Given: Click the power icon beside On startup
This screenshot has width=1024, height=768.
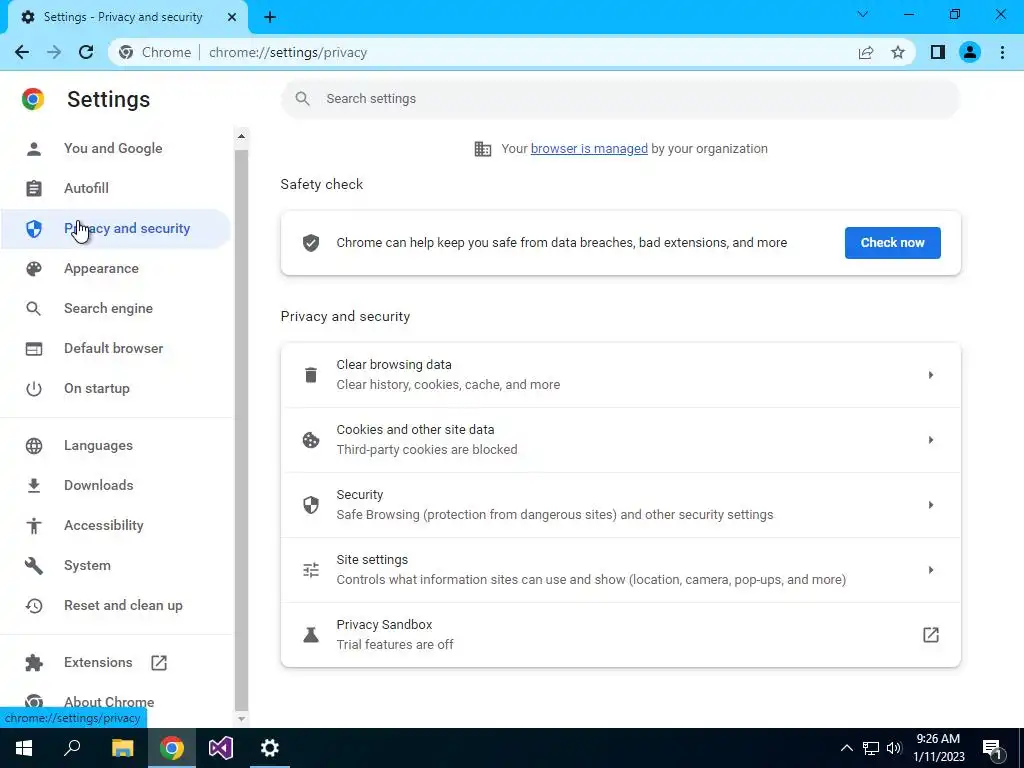Looking at the screenshot, I should 33,389.
